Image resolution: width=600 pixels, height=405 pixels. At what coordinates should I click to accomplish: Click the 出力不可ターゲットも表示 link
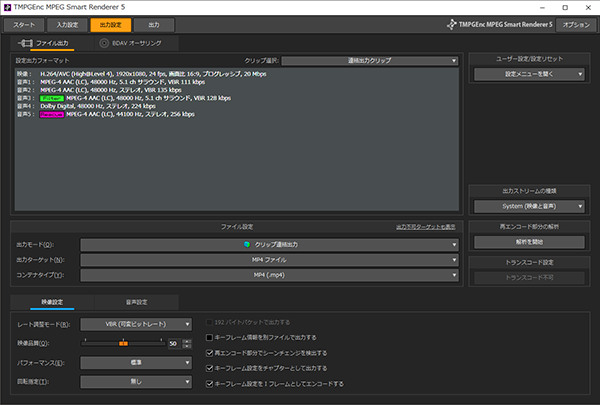coord(426,227)
